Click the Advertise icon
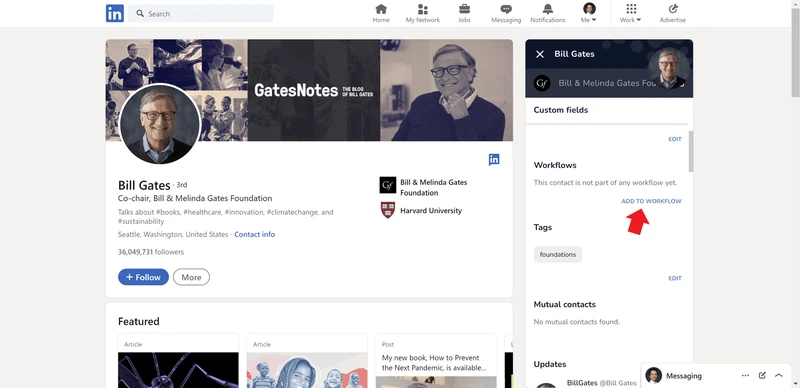800x388 pixels. point(672,9)
